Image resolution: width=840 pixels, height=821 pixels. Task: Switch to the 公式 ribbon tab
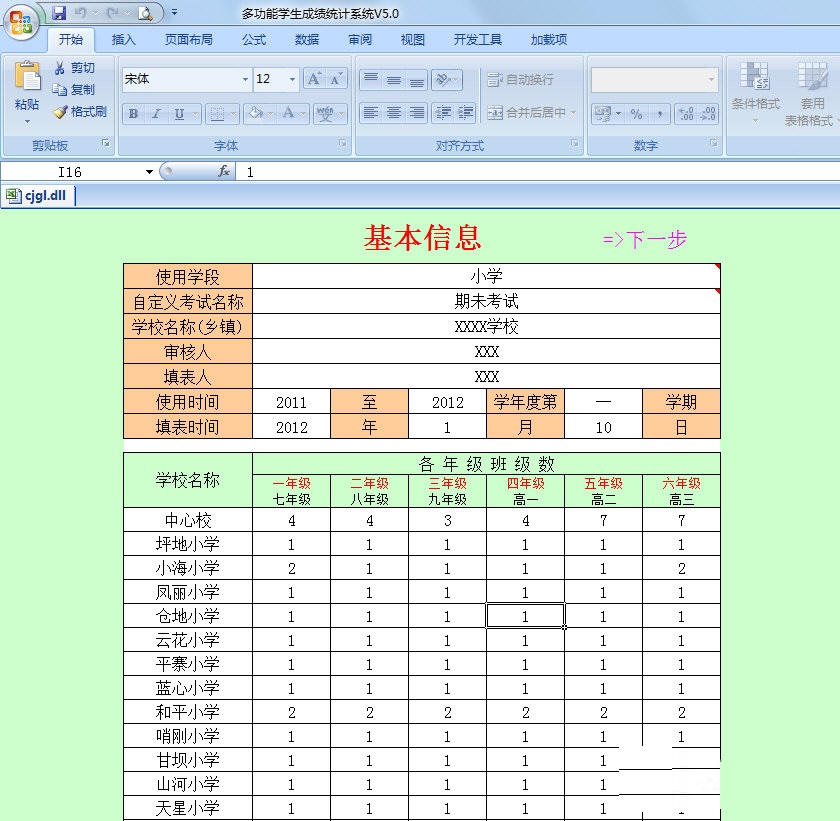pyautogui.click(x=254, y=40)
